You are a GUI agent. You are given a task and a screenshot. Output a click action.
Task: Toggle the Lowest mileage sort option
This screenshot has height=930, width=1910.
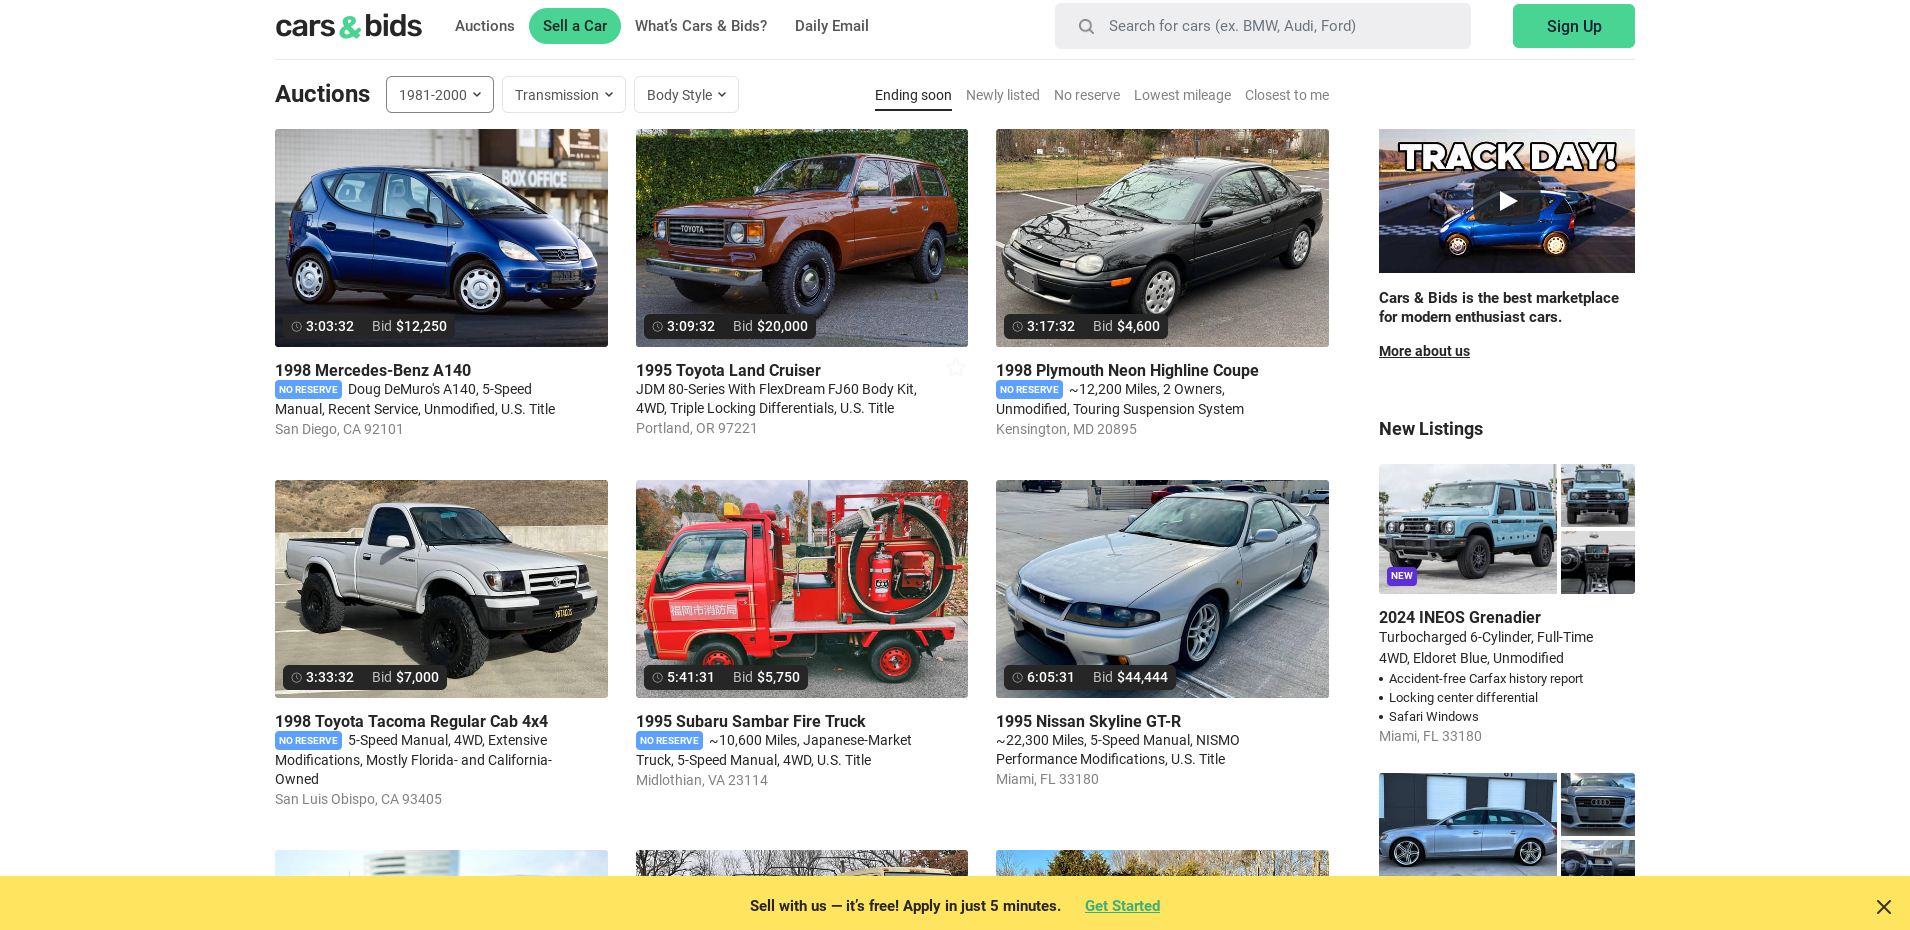point(1182,95)
